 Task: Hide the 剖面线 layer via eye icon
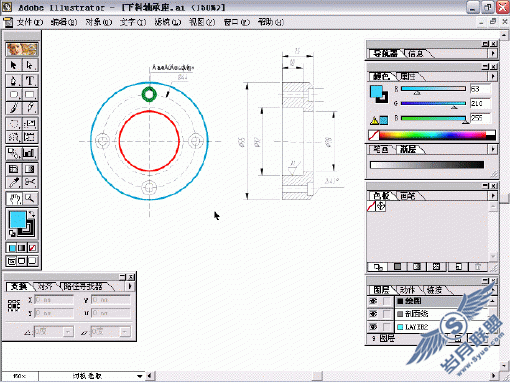[373, 314]
